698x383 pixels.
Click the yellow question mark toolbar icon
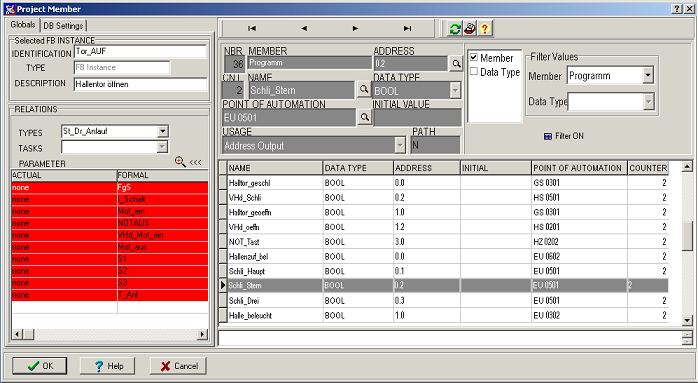pos(485,29)
